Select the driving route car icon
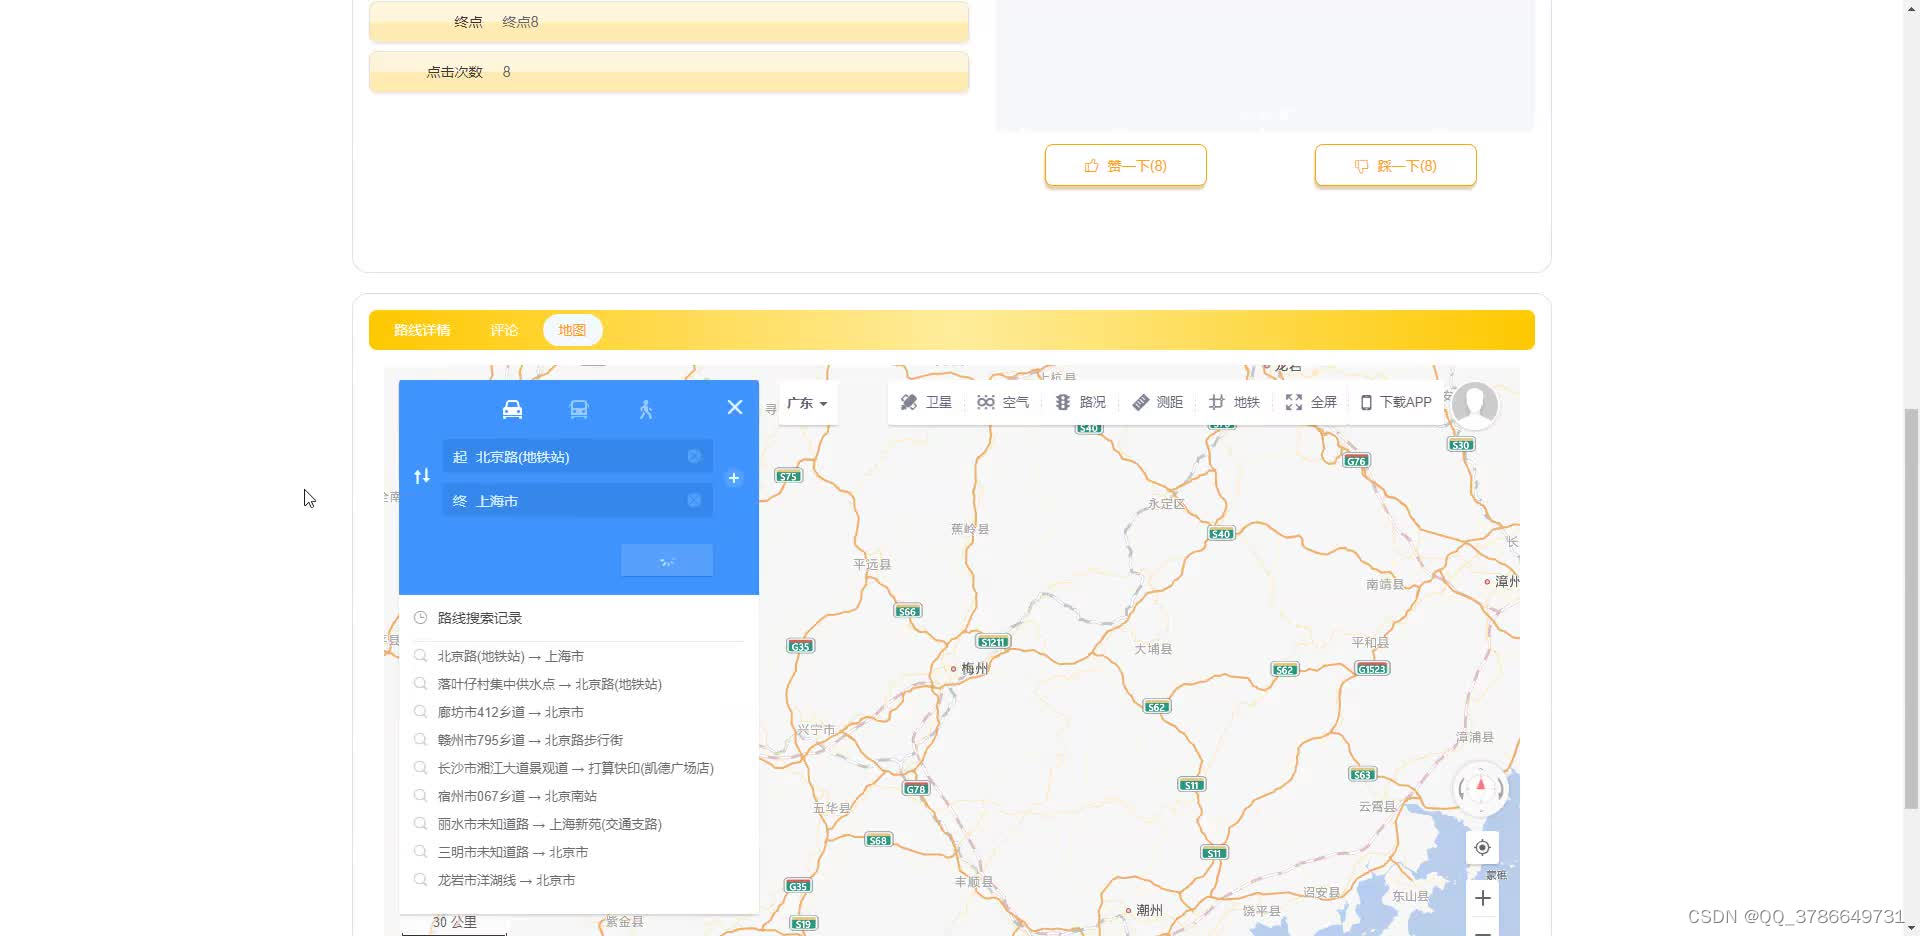This screenshot has width=1920, height=936. 512,409
